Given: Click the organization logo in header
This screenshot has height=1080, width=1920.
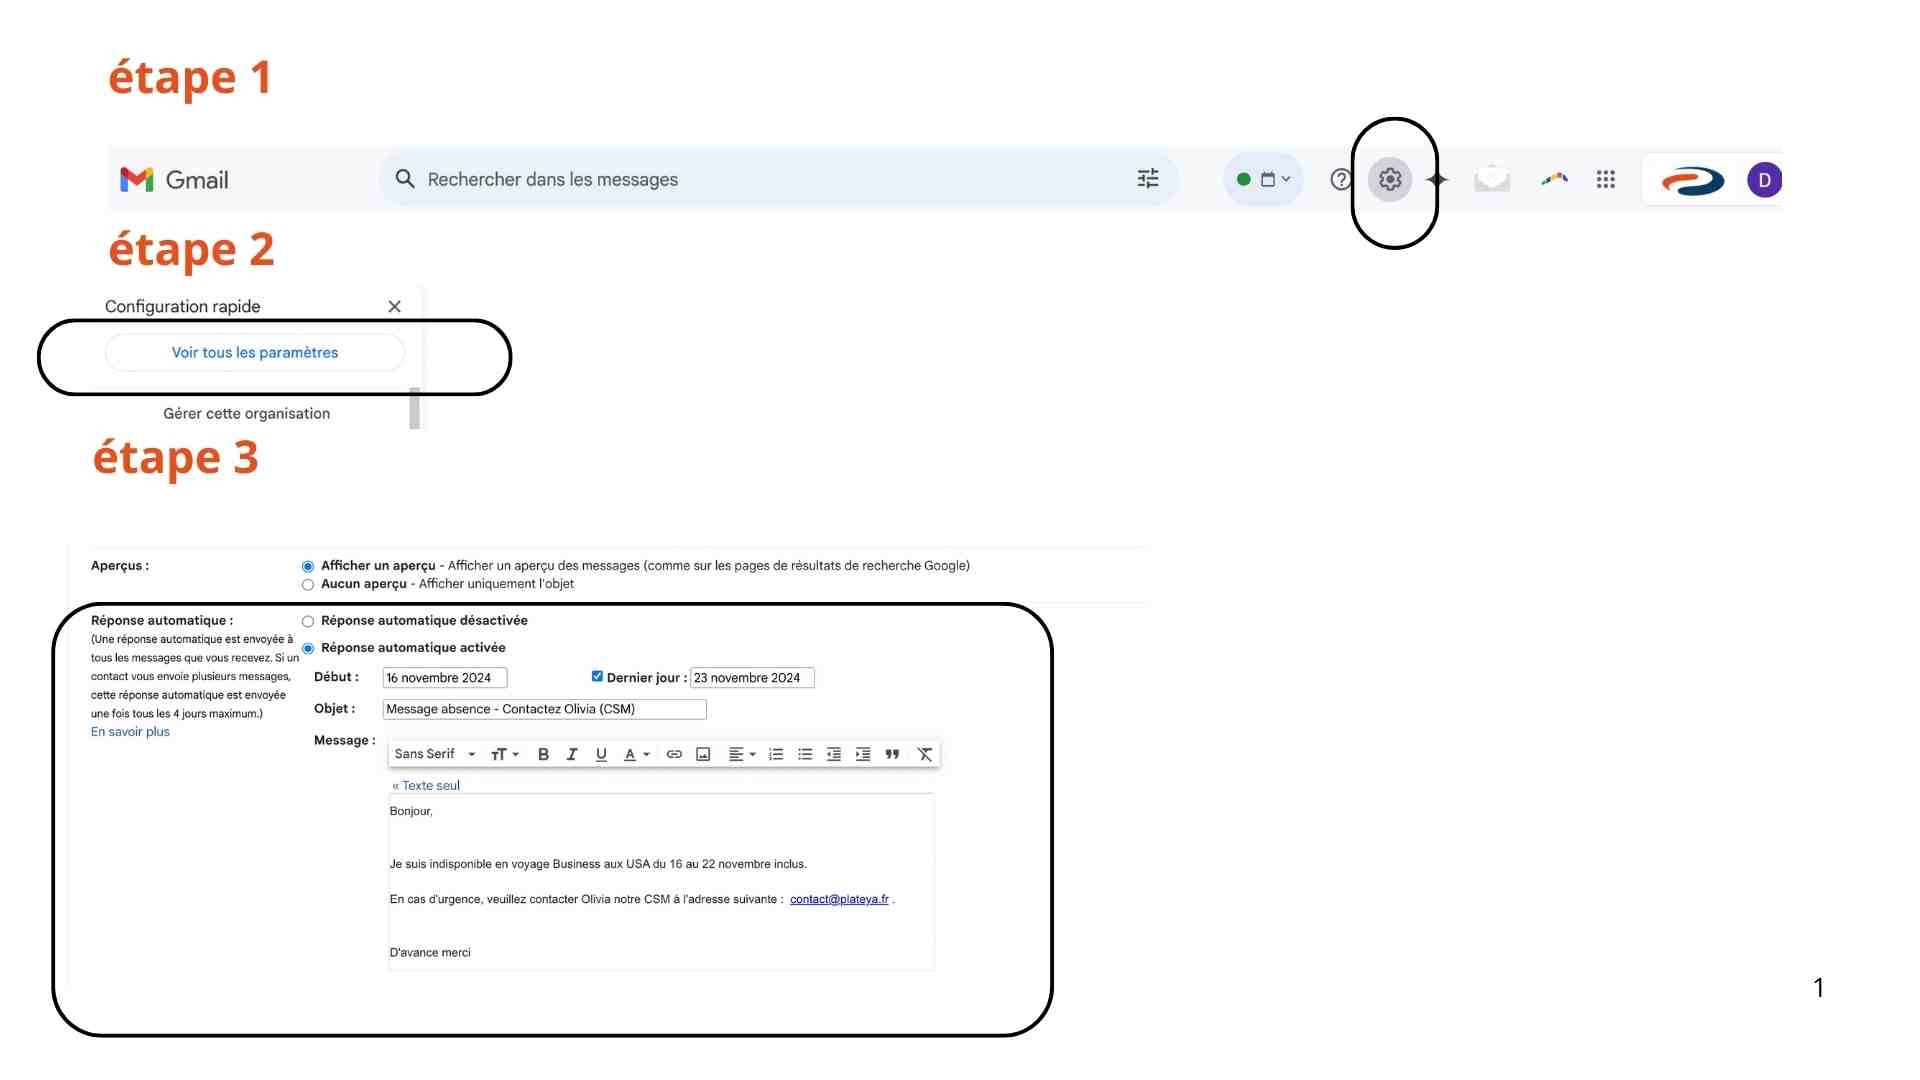Looking at the screenshot, I should [1693, 181].
